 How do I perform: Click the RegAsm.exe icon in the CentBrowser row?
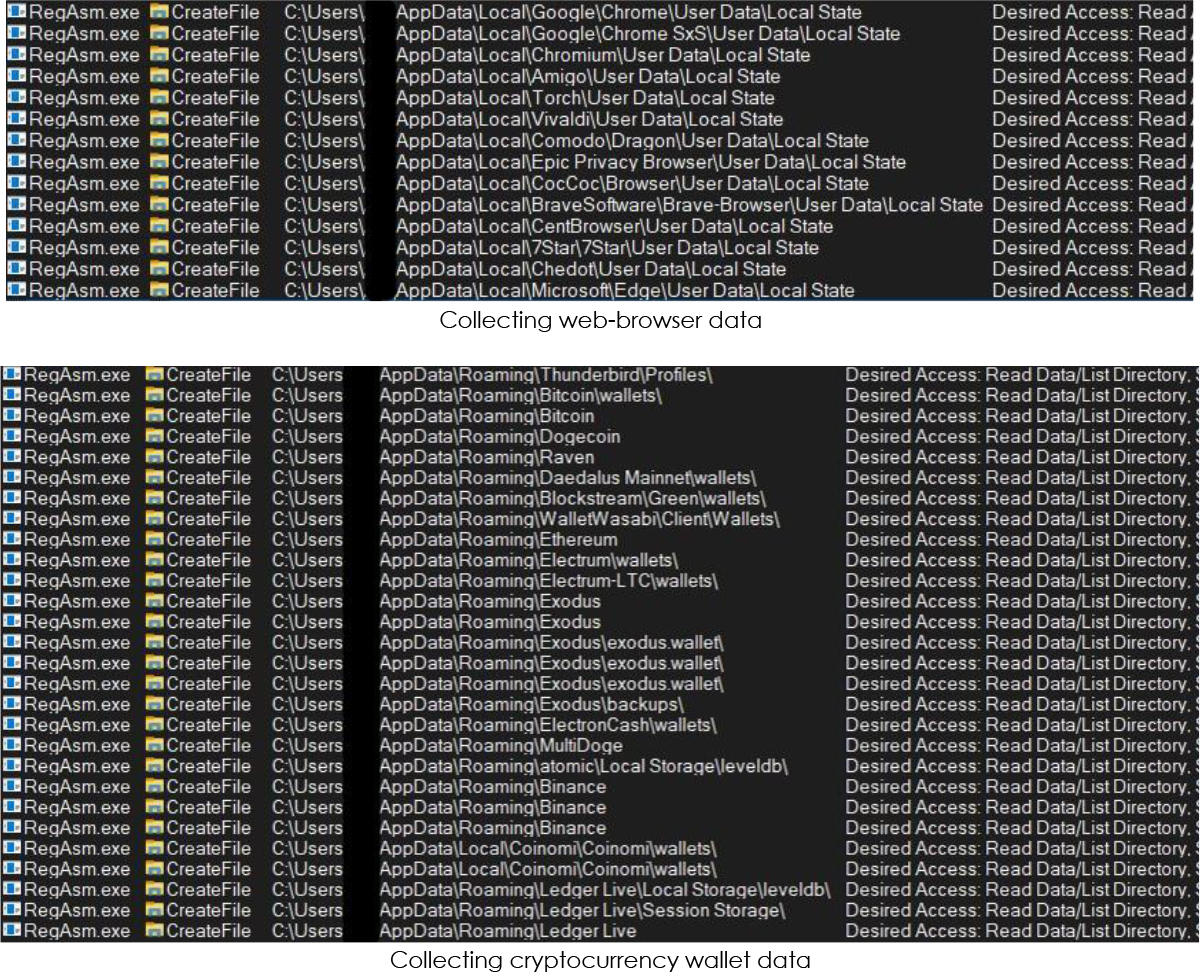pos(17,227)
